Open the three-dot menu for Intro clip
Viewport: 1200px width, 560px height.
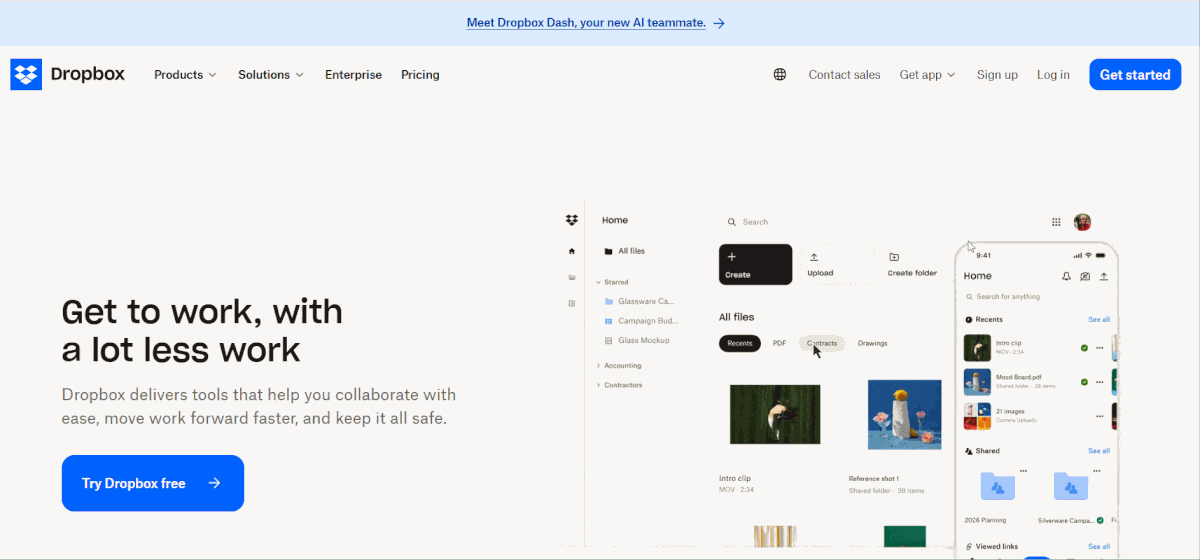point(1100,348)
